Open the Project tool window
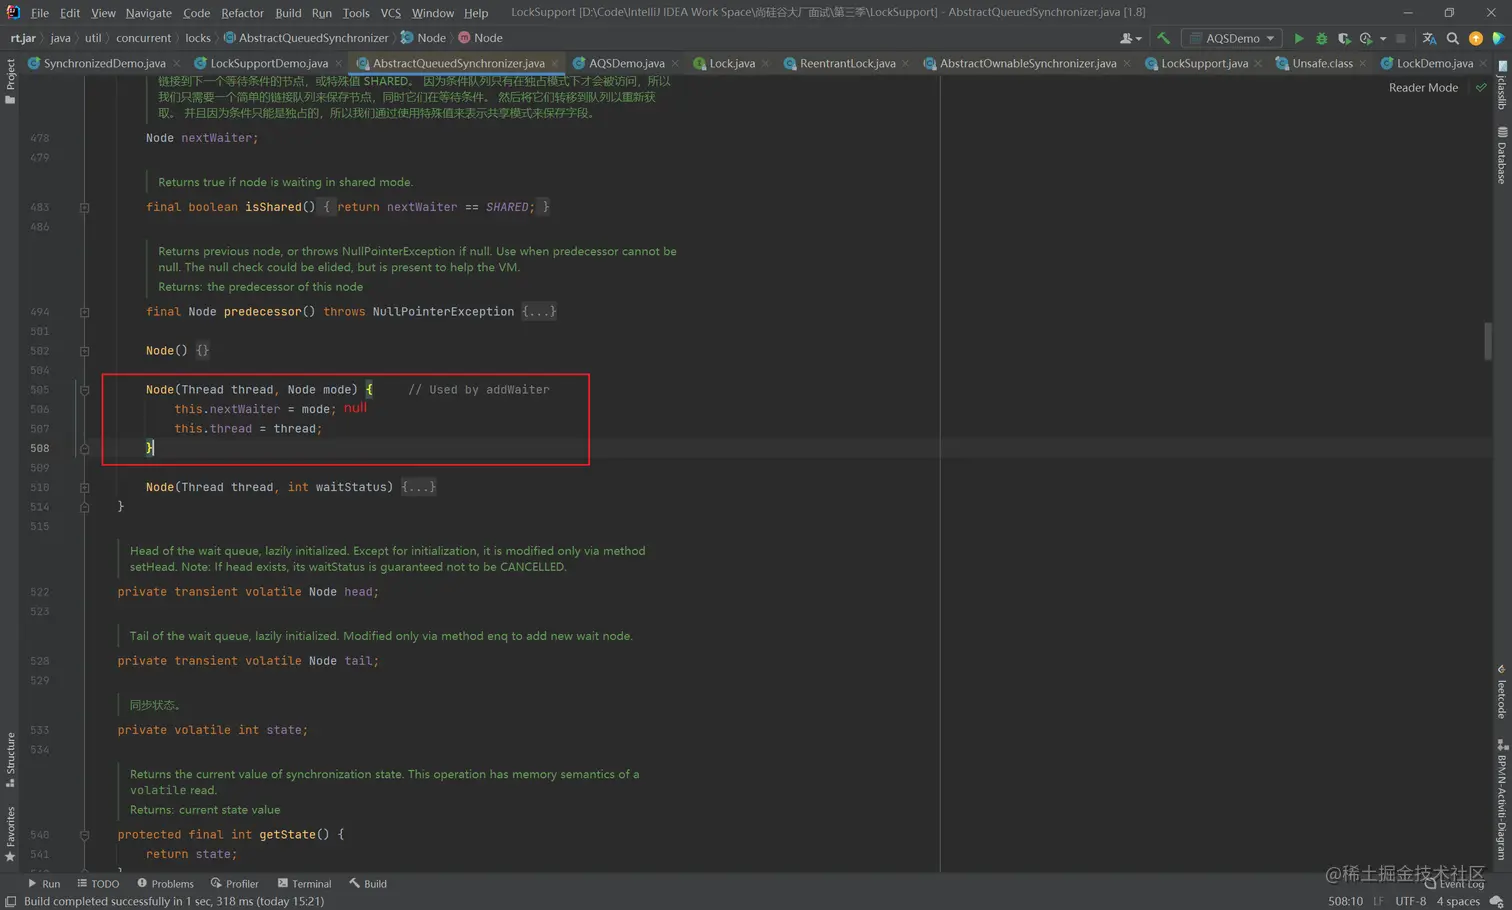This screenshot has height=910, width=1512. tap(10, 81)
